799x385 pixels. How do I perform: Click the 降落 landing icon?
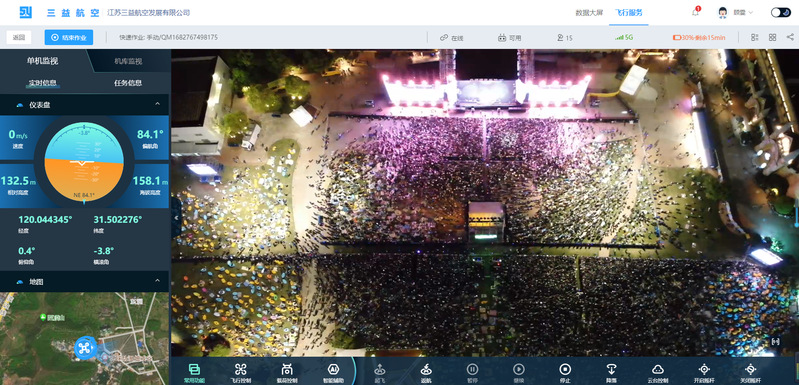pos(611,372)
